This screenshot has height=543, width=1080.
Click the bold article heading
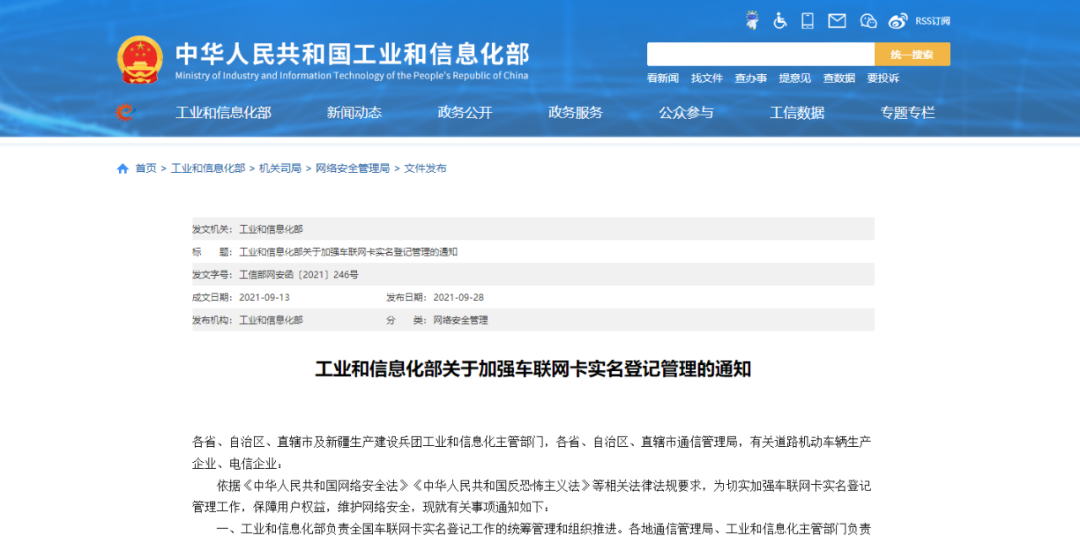pyautogui.click(x=533, y=369)
